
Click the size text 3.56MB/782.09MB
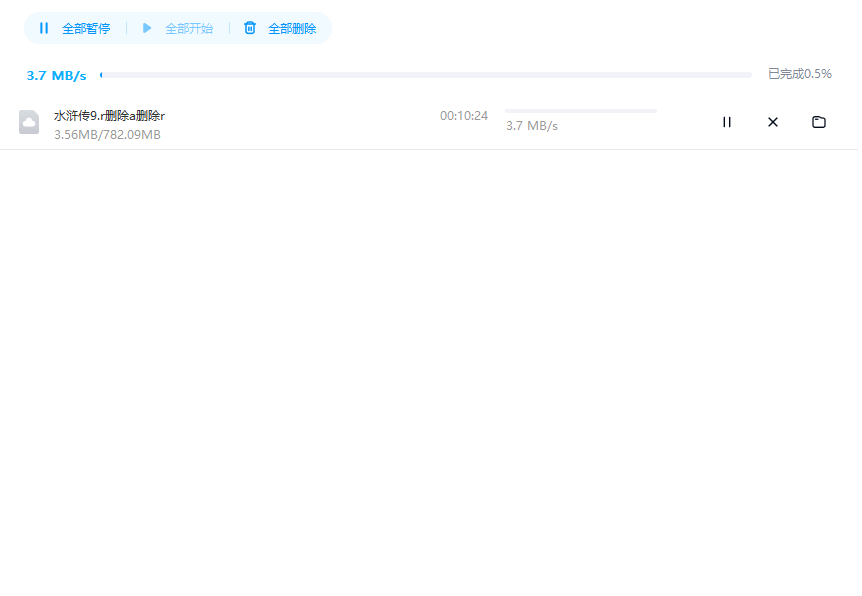tap(107, 135)
